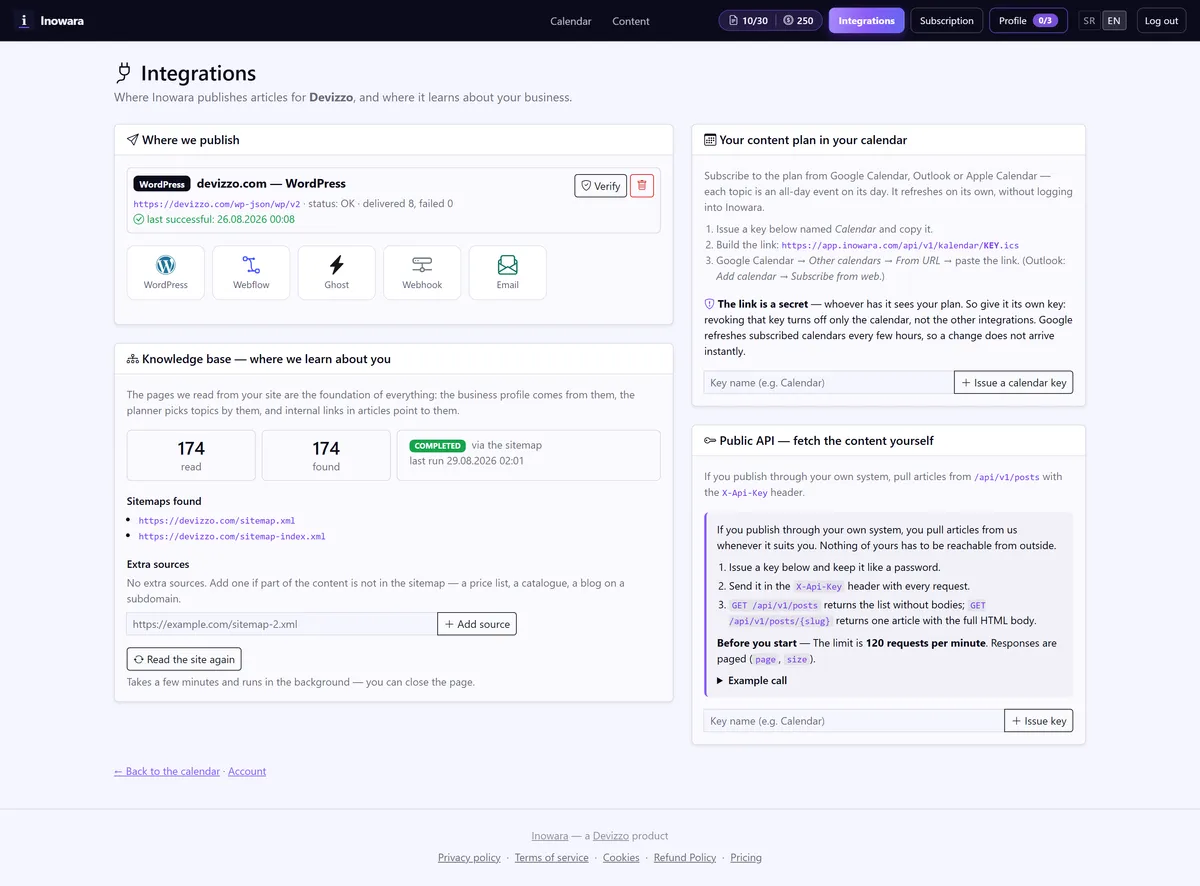
Task: Open the Profile 0/3 nav item
Action: pyautogui.click(x=1029, y=20)
